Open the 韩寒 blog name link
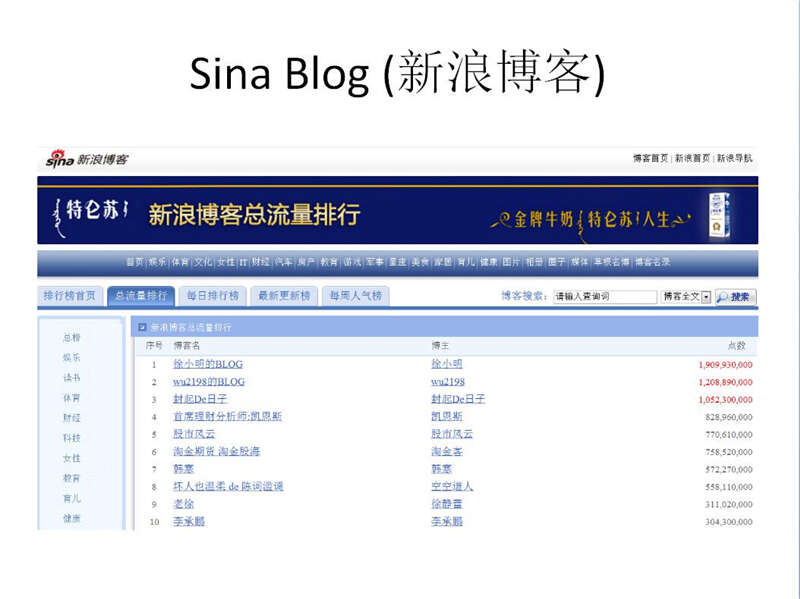 click(x=184, y=469)
